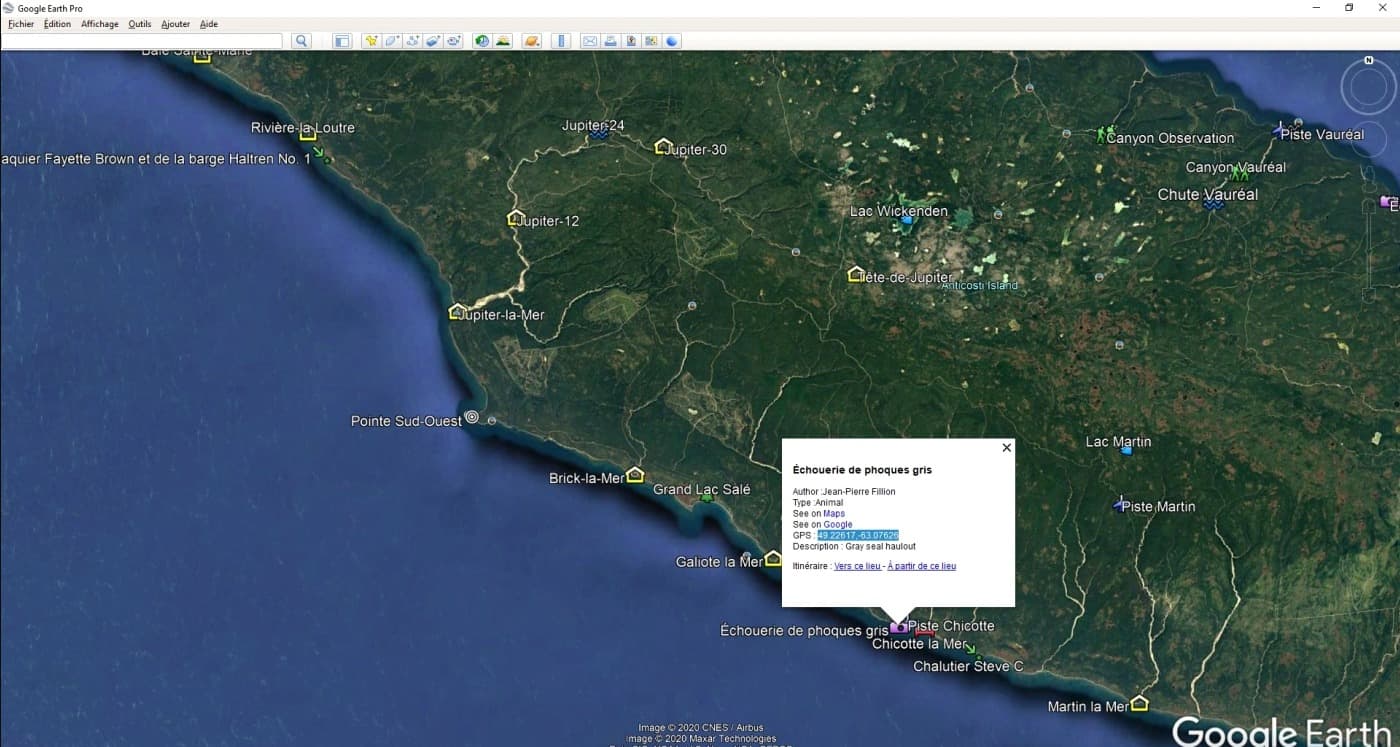Open the Outils menu
This screenshot has height=747, width=1400.
pyautogui.click(x=139, y=24)
